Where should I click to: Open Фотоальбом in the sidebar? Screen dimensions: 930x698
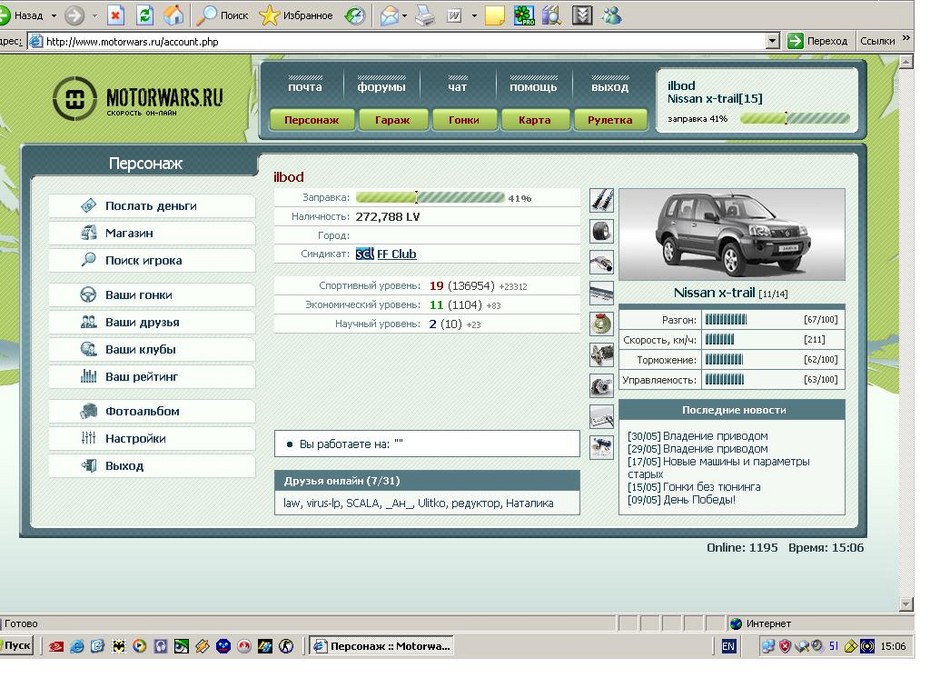pos(152,411)
